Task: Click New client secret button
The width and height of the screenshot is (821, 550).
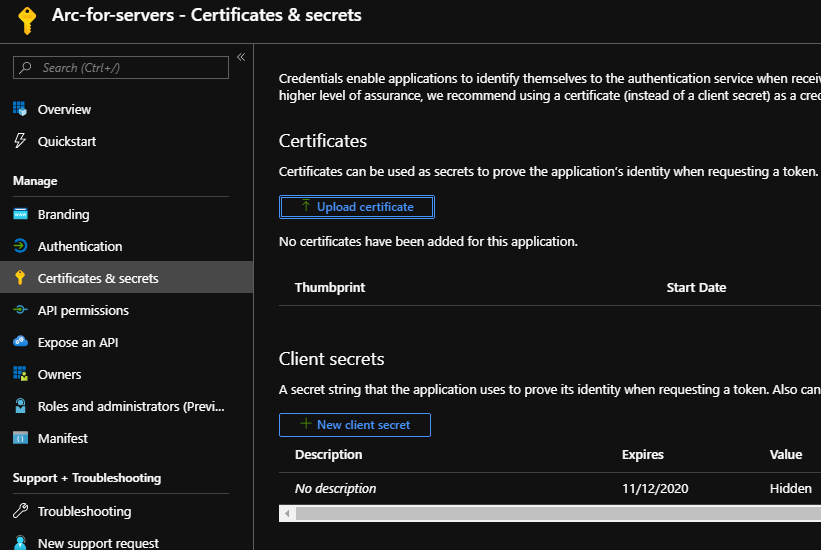Action: pos(355,425)
